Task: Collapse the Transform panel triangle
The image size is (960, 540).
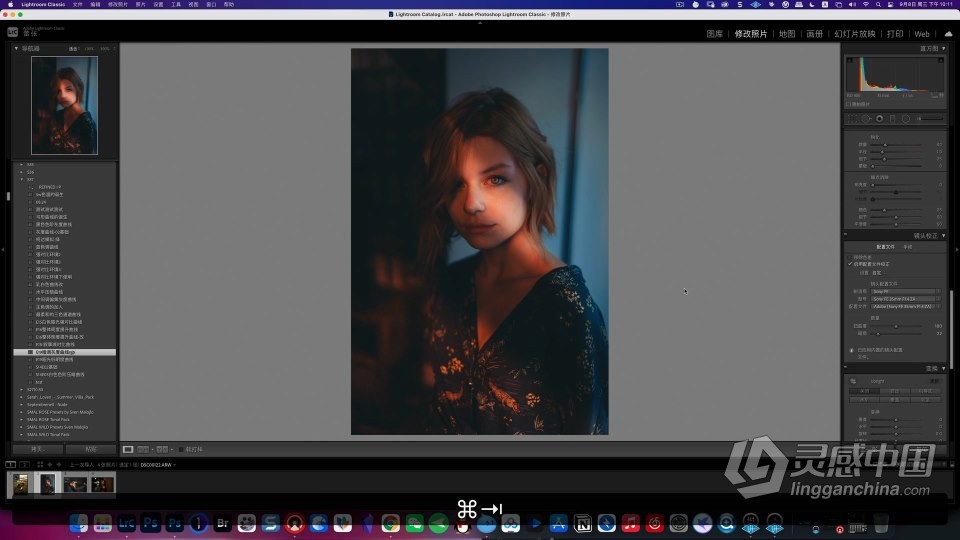Action: tap(943, 369)
